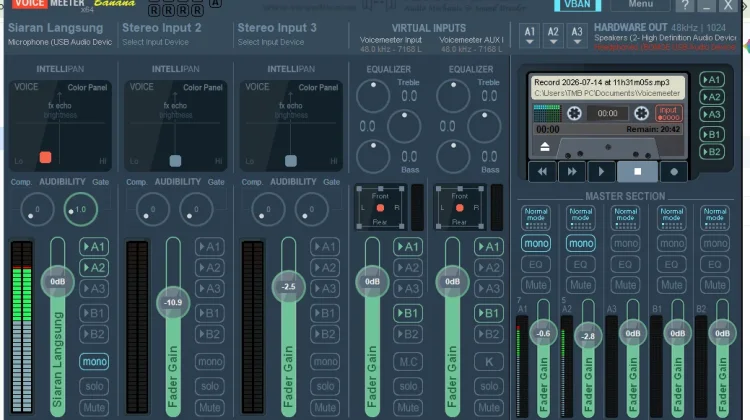The height and width of the screenshot is (420, 750).
Task: Enable B2 routing on Stereo Input 3
Action: pyautogui.click(x=325, y=334)
